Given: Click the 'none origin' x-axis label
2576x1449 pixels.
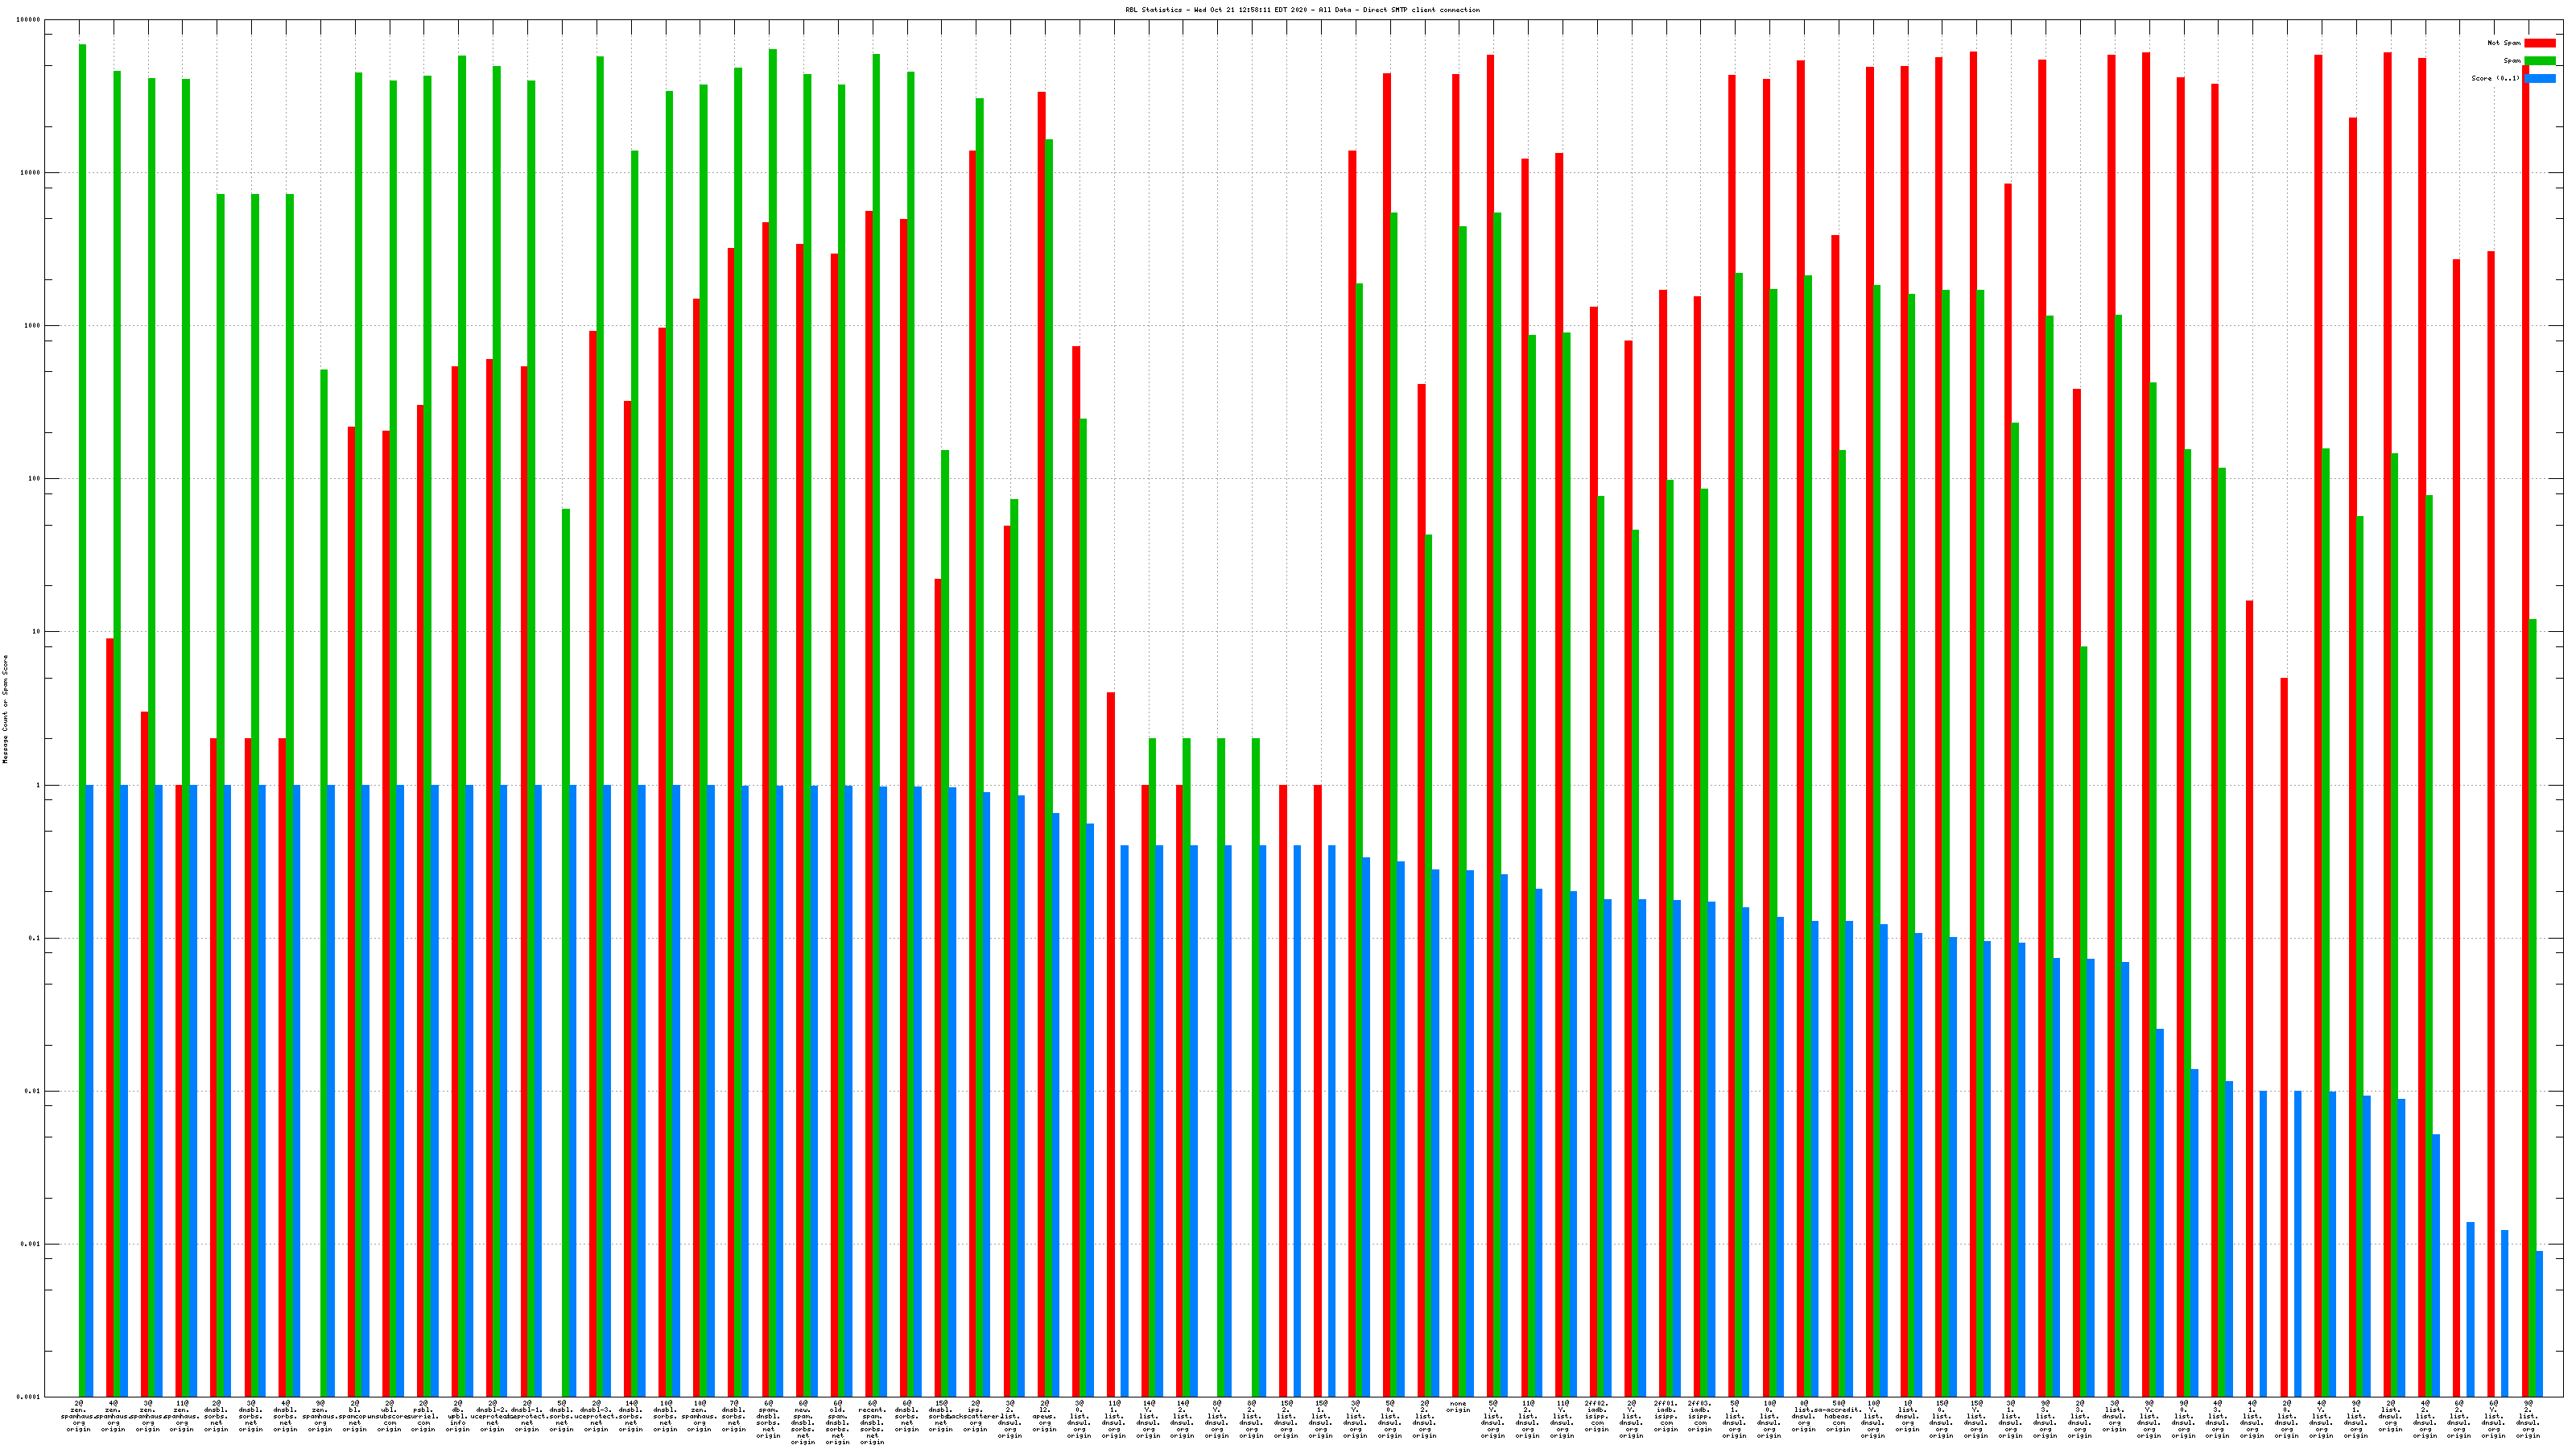Looking at the screenshot, I should coord(1458,1407).
